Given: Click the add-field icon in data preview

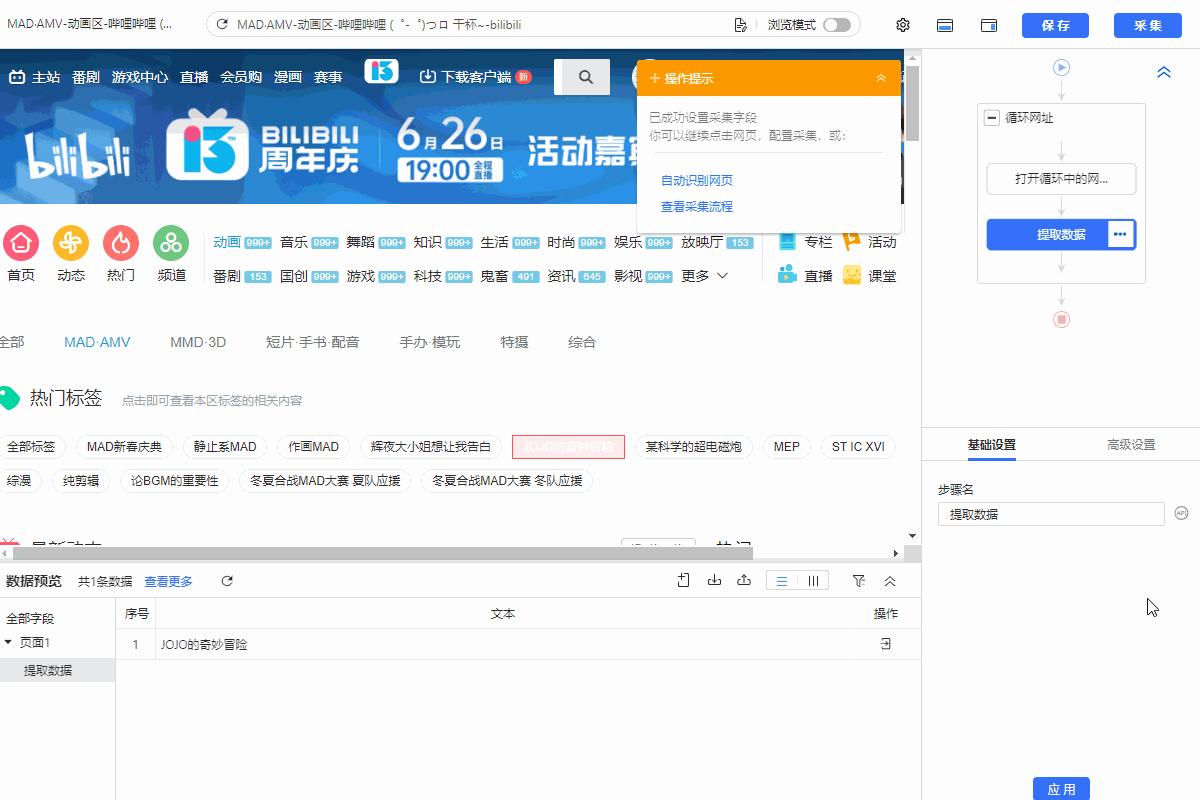Looking at the screenshot, I should [684, 580].
